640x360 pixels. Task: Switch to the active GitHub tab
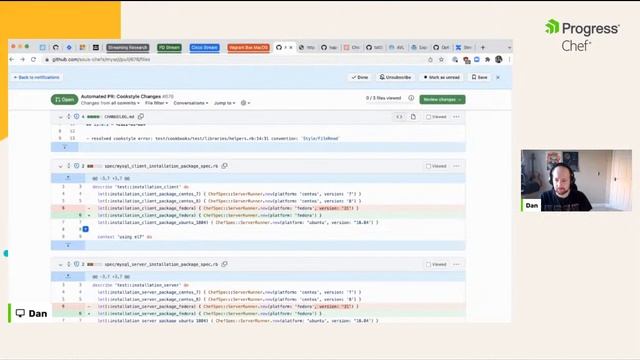284,47
